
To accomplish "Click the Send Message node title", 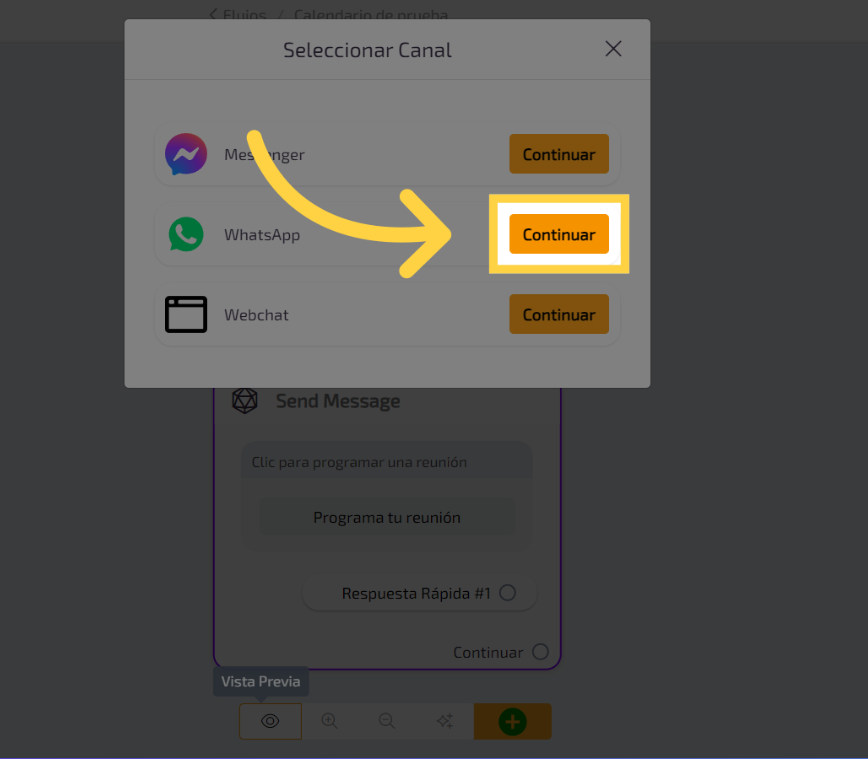I will (x=338, y=401).
